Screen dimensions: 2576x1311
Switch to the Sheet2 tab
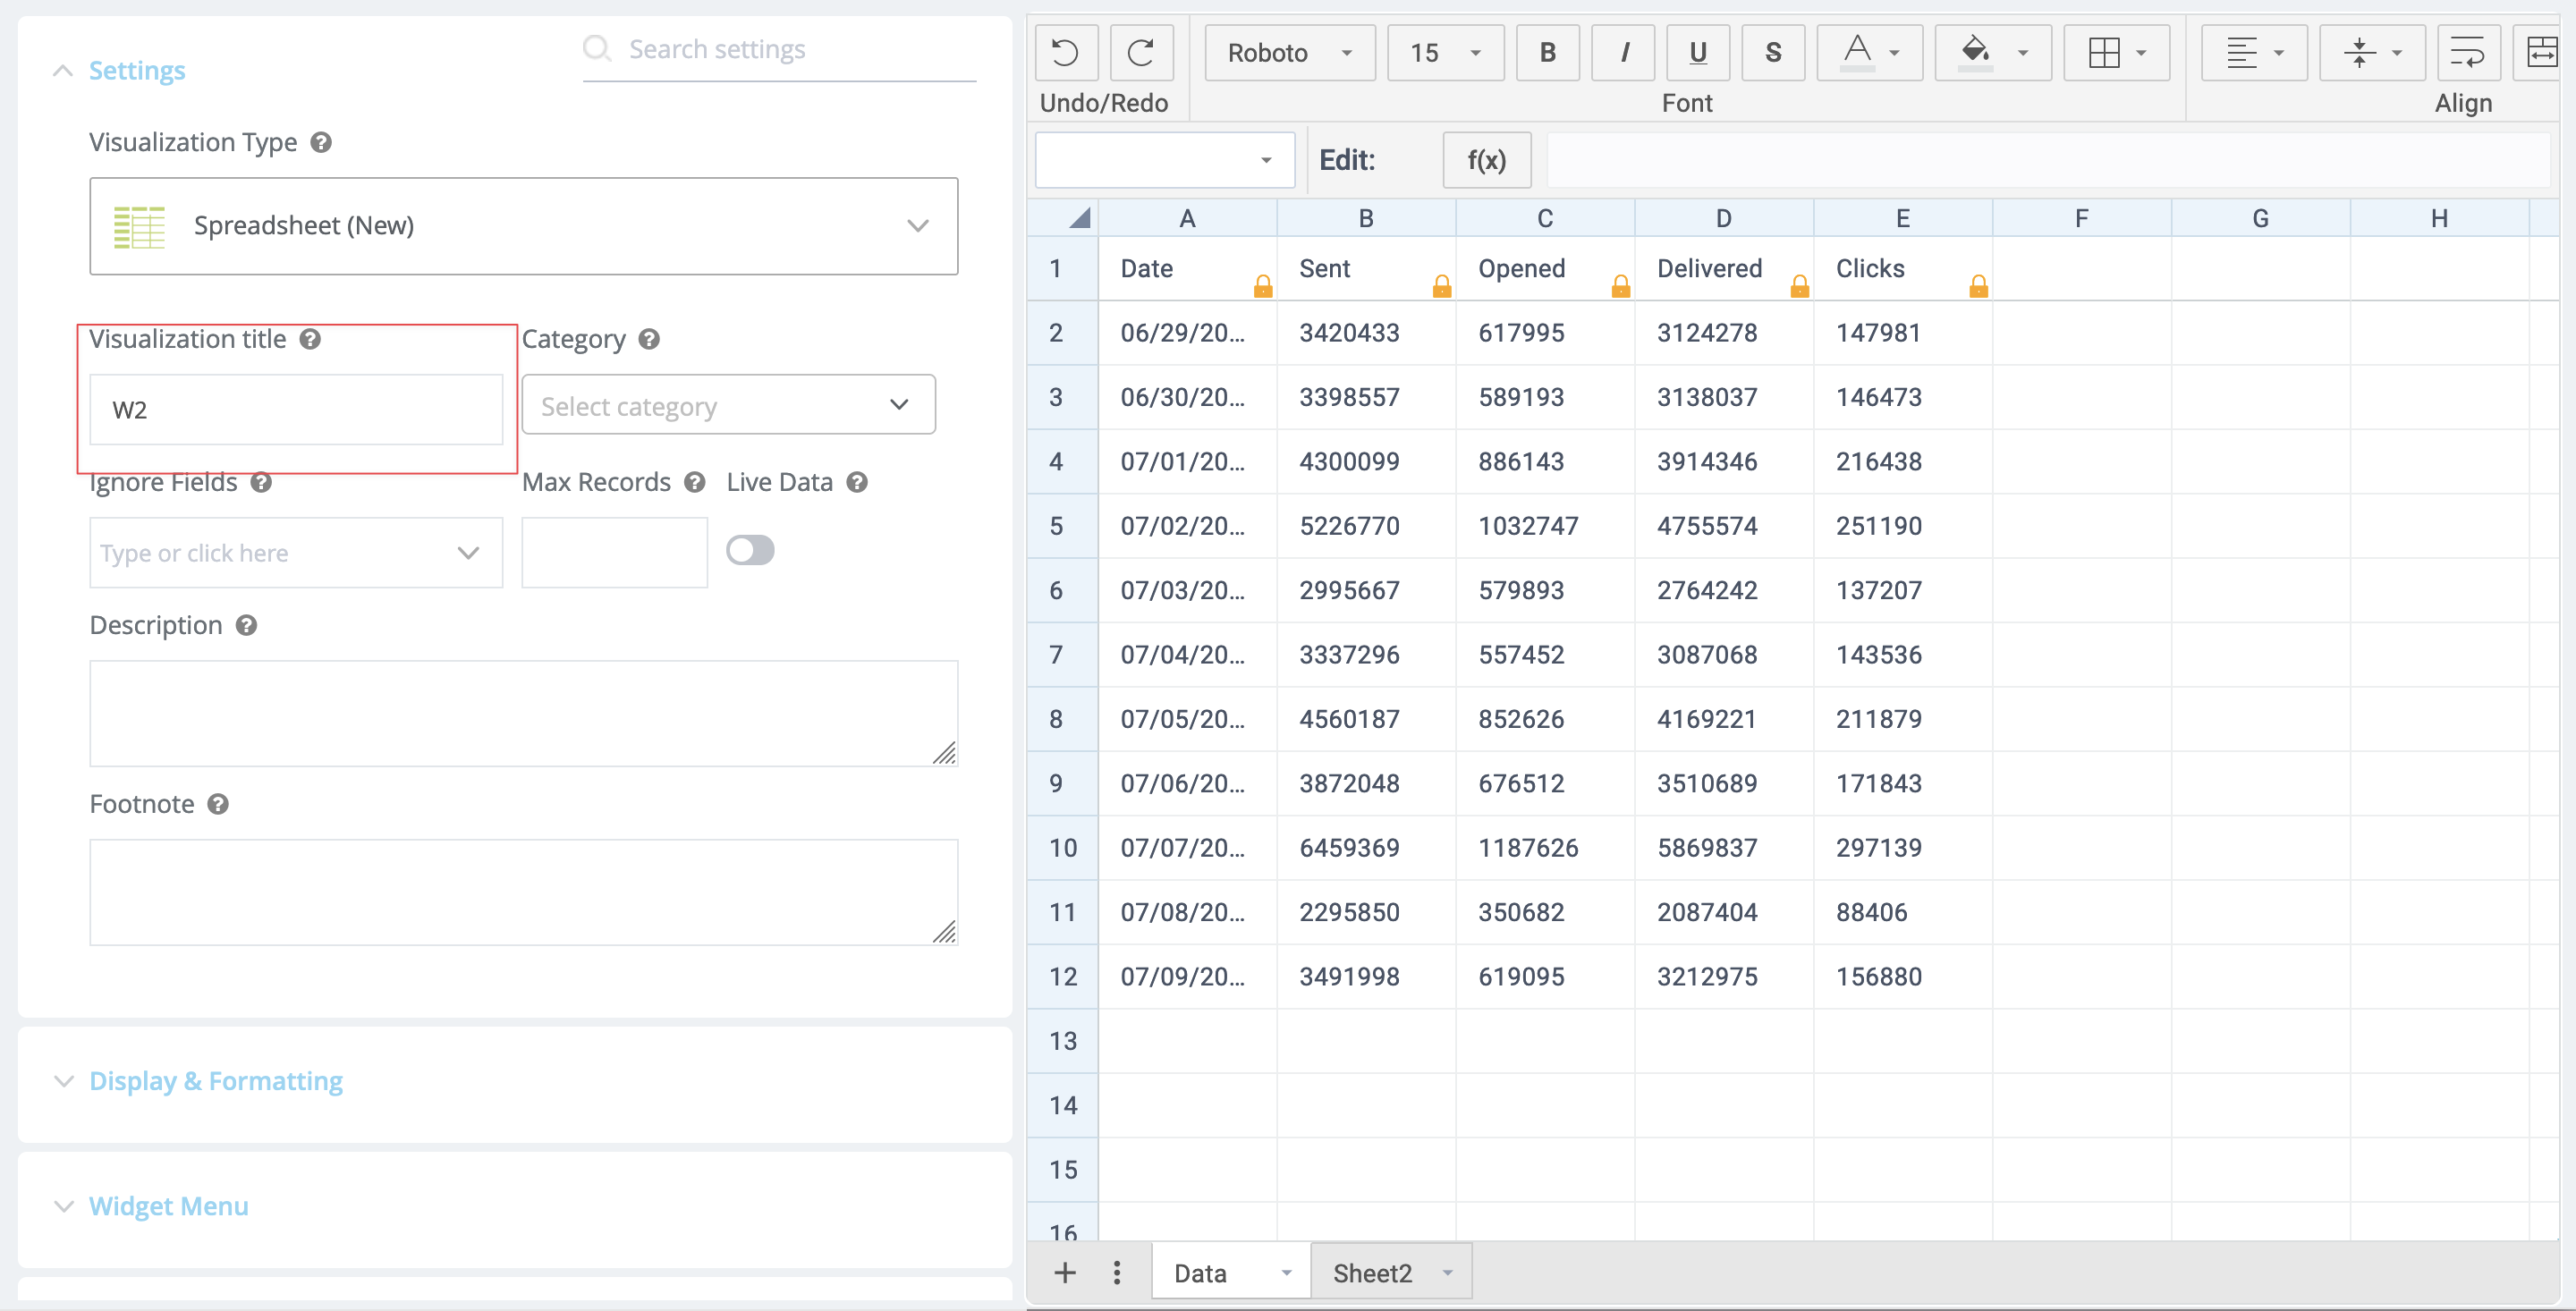click(x=1372, y=1273)
